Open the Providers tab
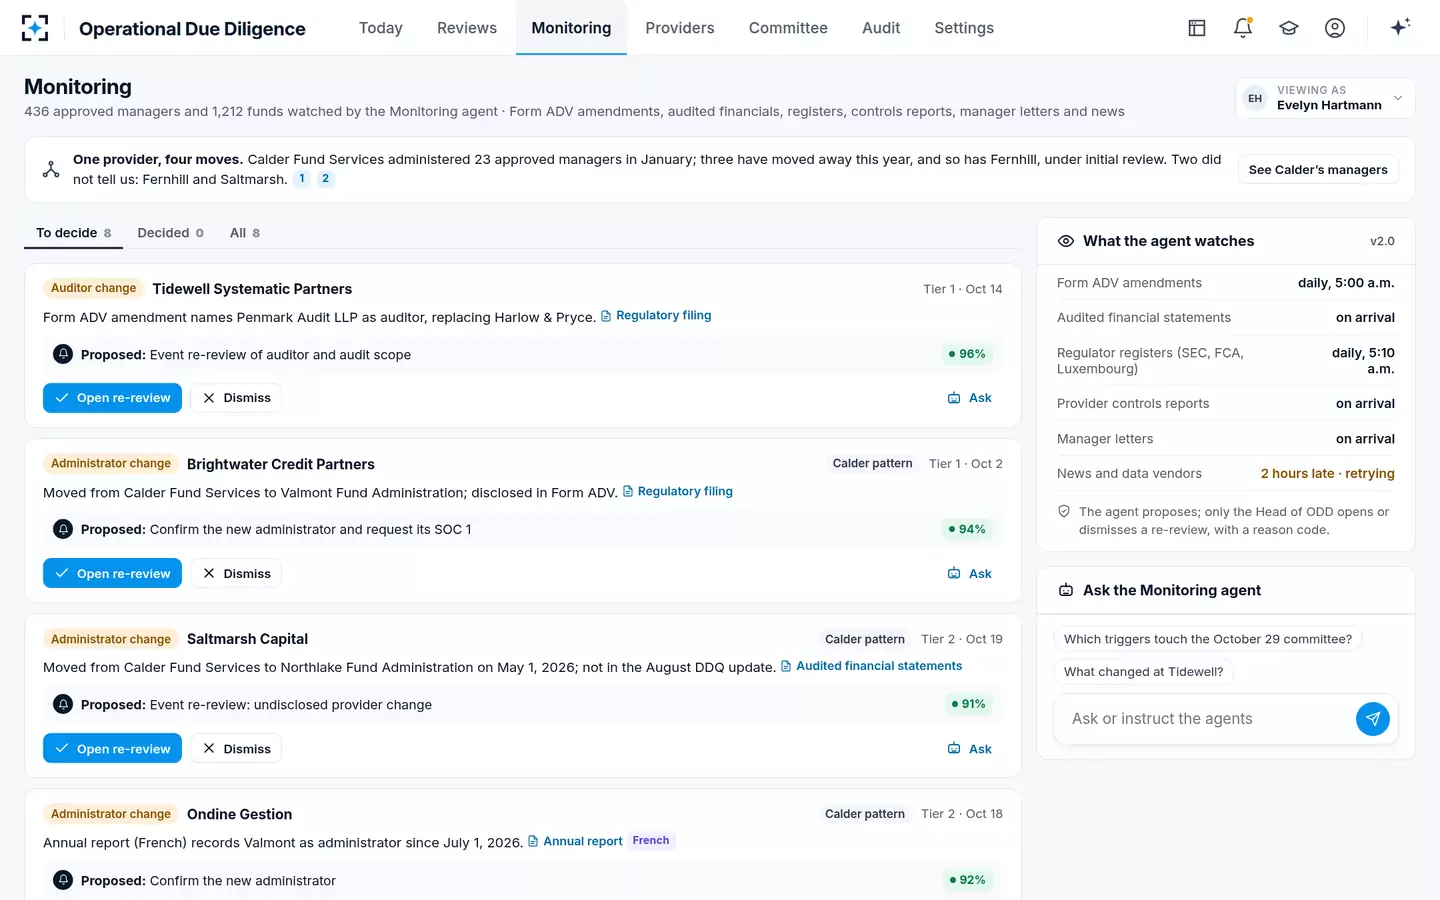 (x=680, y=28)
